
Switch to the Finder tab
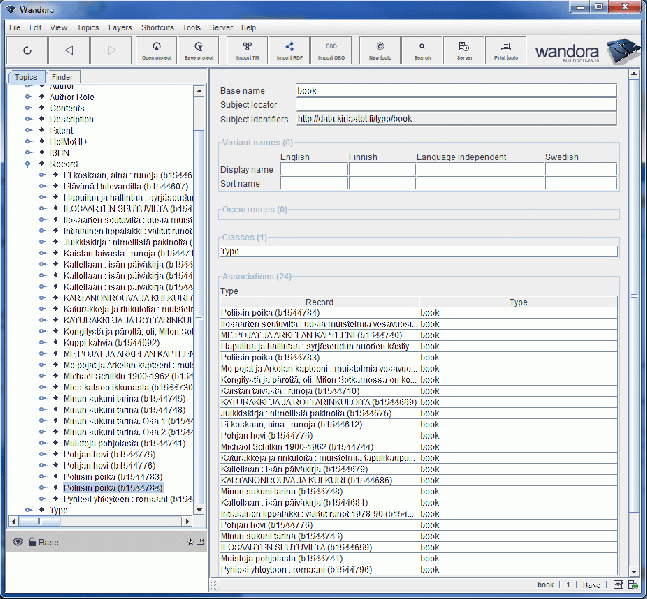[60, 77]
